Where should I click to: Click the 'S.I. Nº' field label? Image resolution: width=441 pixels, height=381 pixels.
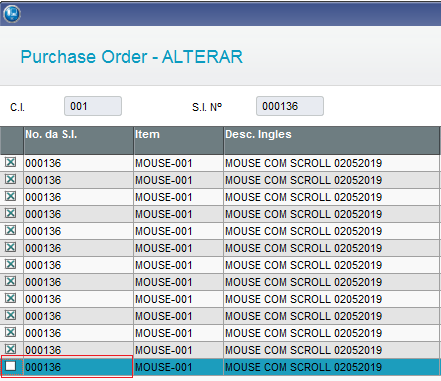click(x=207, y=107)
